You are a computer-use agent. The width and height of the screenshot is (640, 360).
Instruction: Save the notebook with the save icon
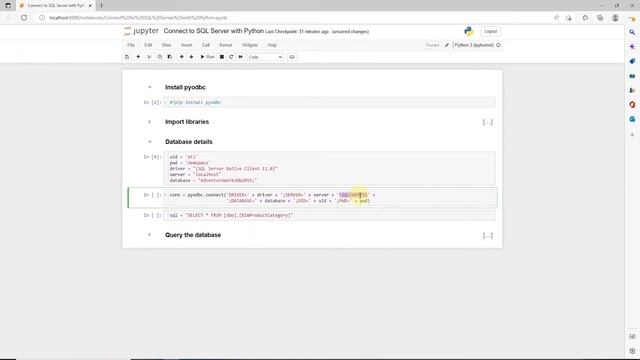(x=127, y=57)
